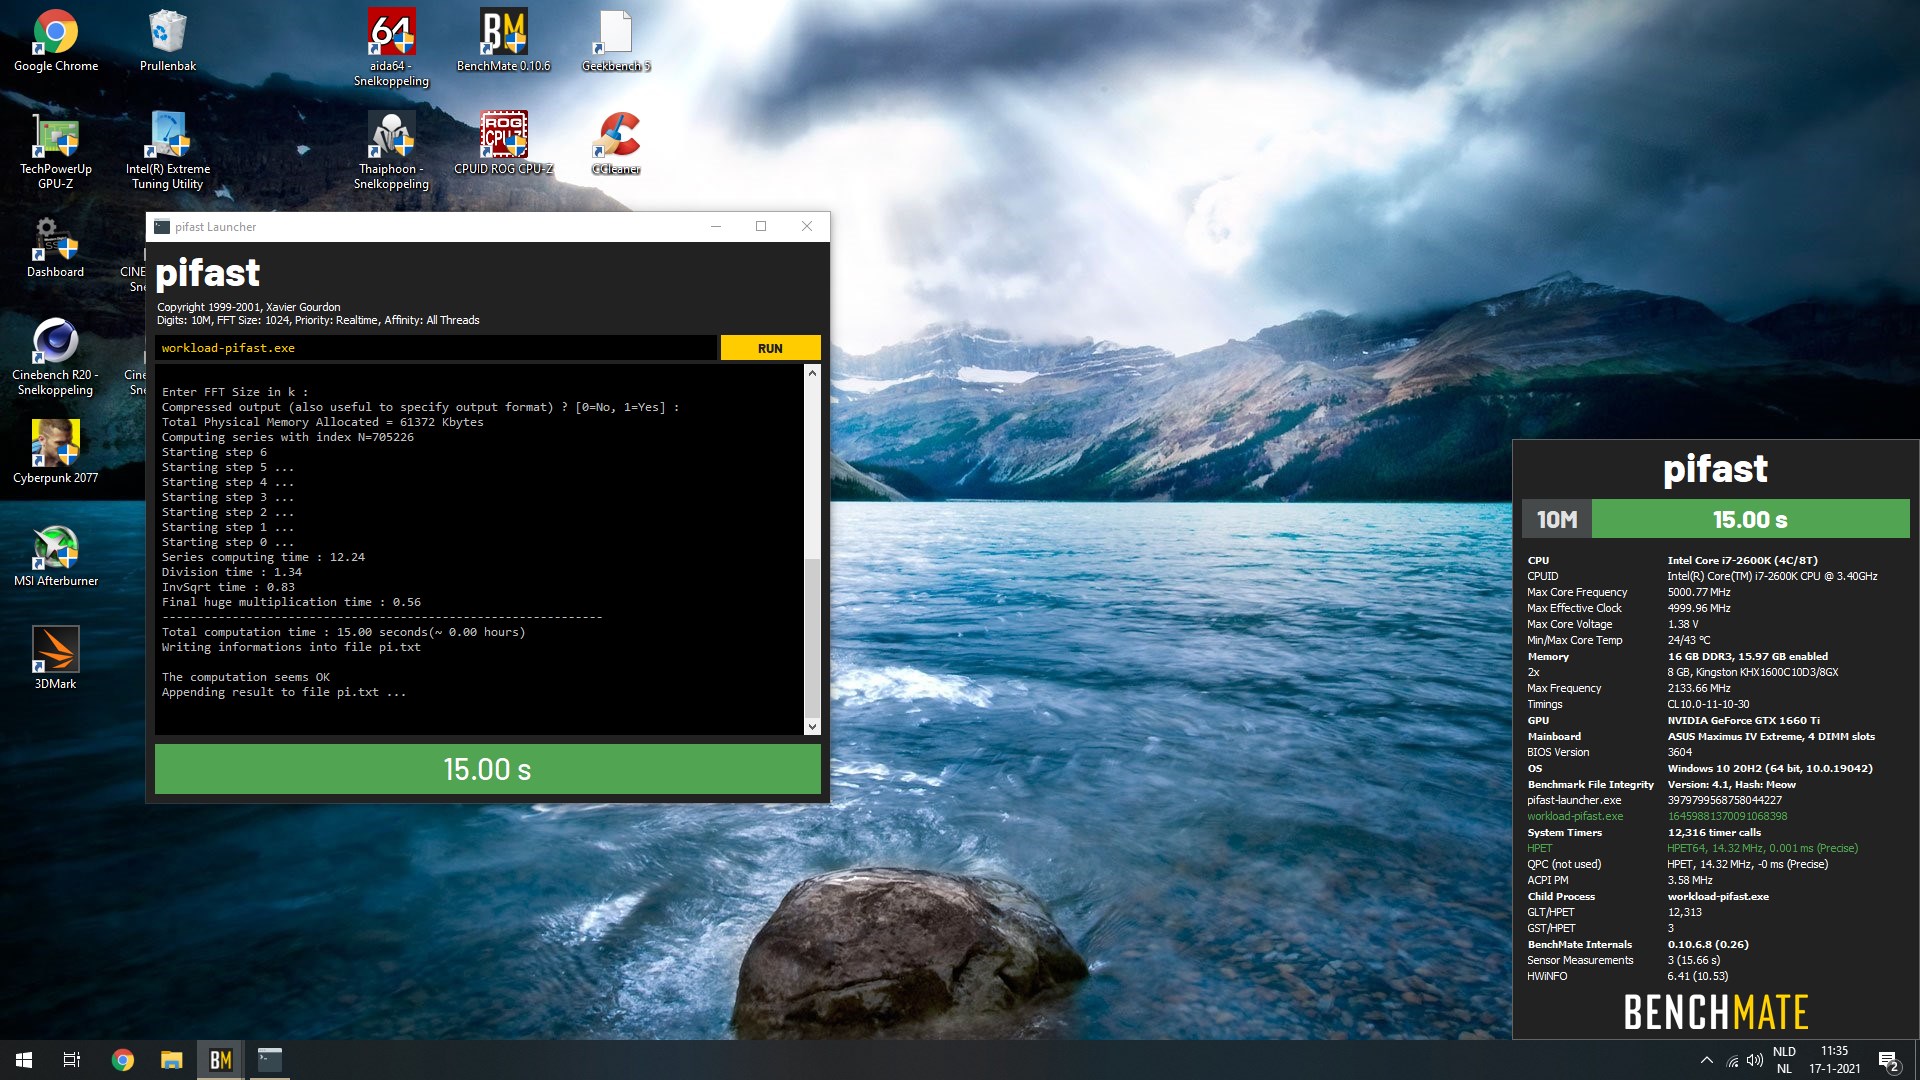Click the 12,316 timer calls value
The image size is (1920, 1080).
[x=1714, y=832]
